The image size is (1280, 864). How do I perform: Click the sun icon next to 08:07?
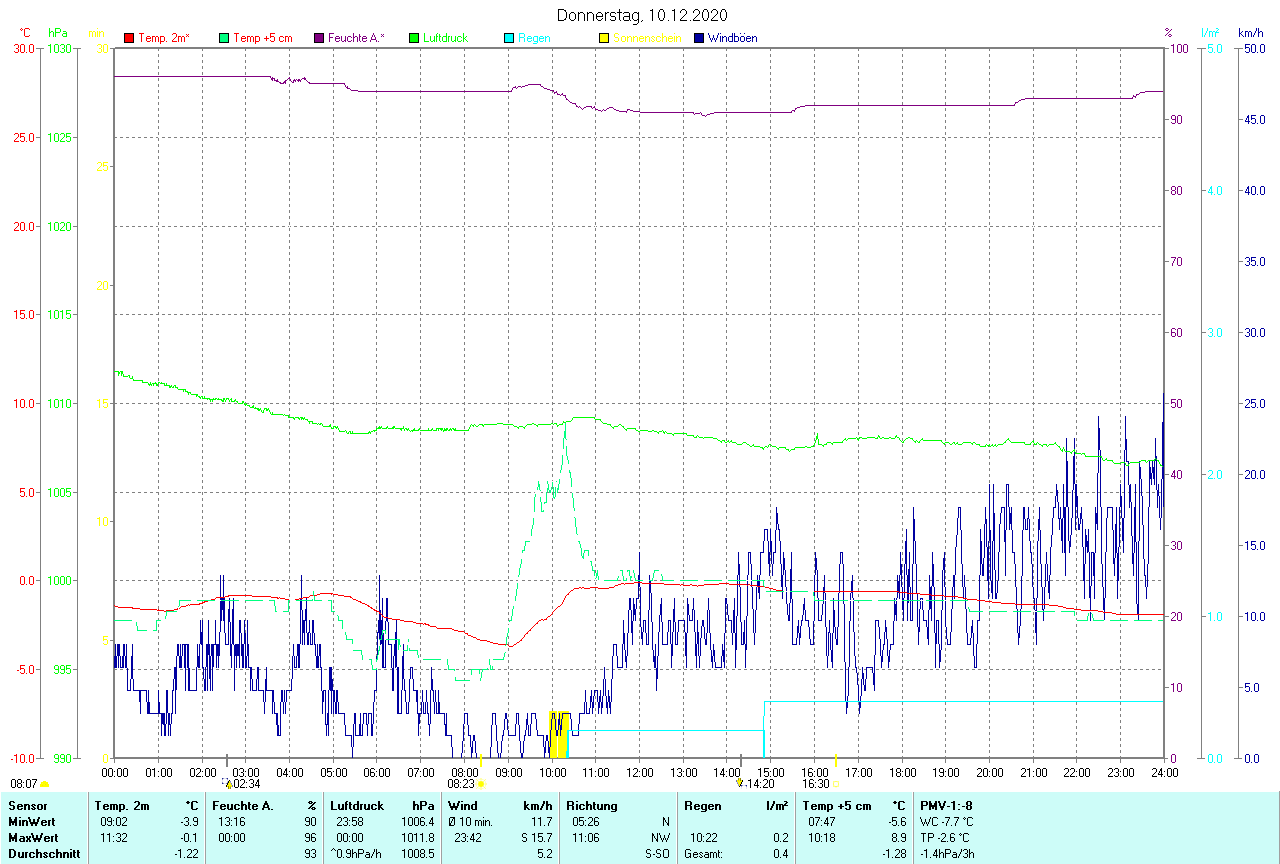click(x=44, y=785)
